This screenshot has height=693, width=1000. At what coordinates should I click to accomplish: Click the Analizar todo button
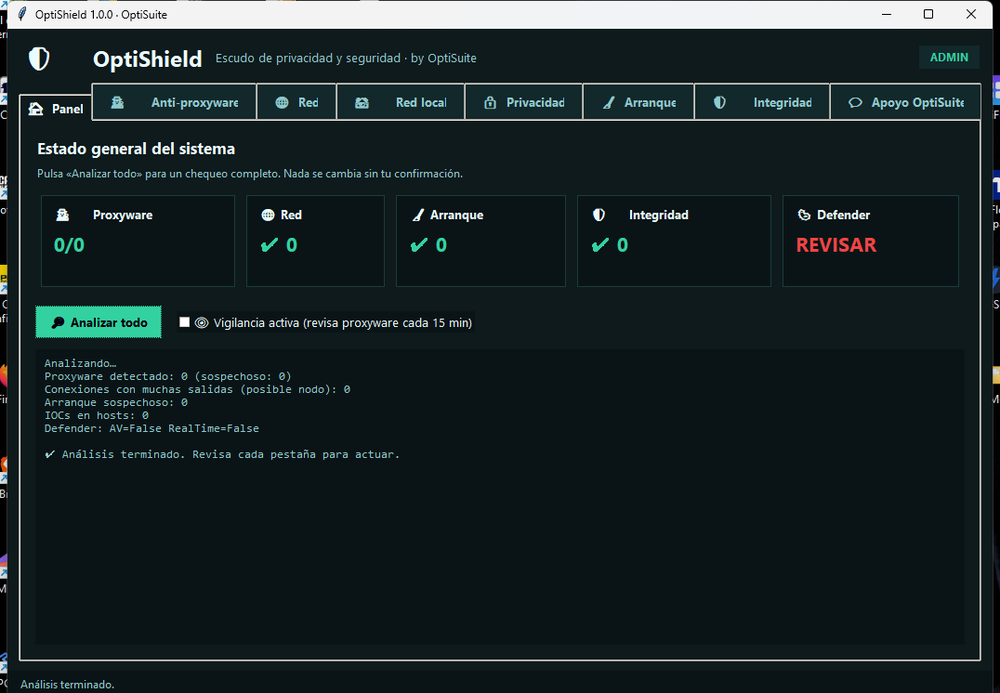[x=98, y=322]
